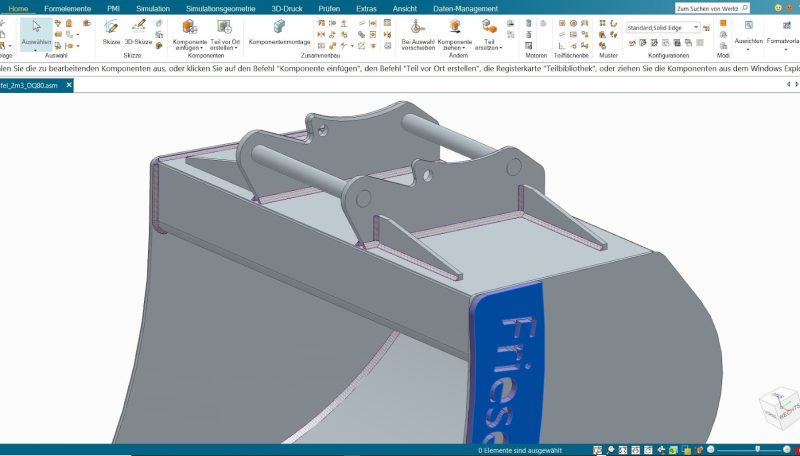The width and height of the screenshot is (800, 456).
Task: Switch to the Formelemente tab
Action: point(65,8)
